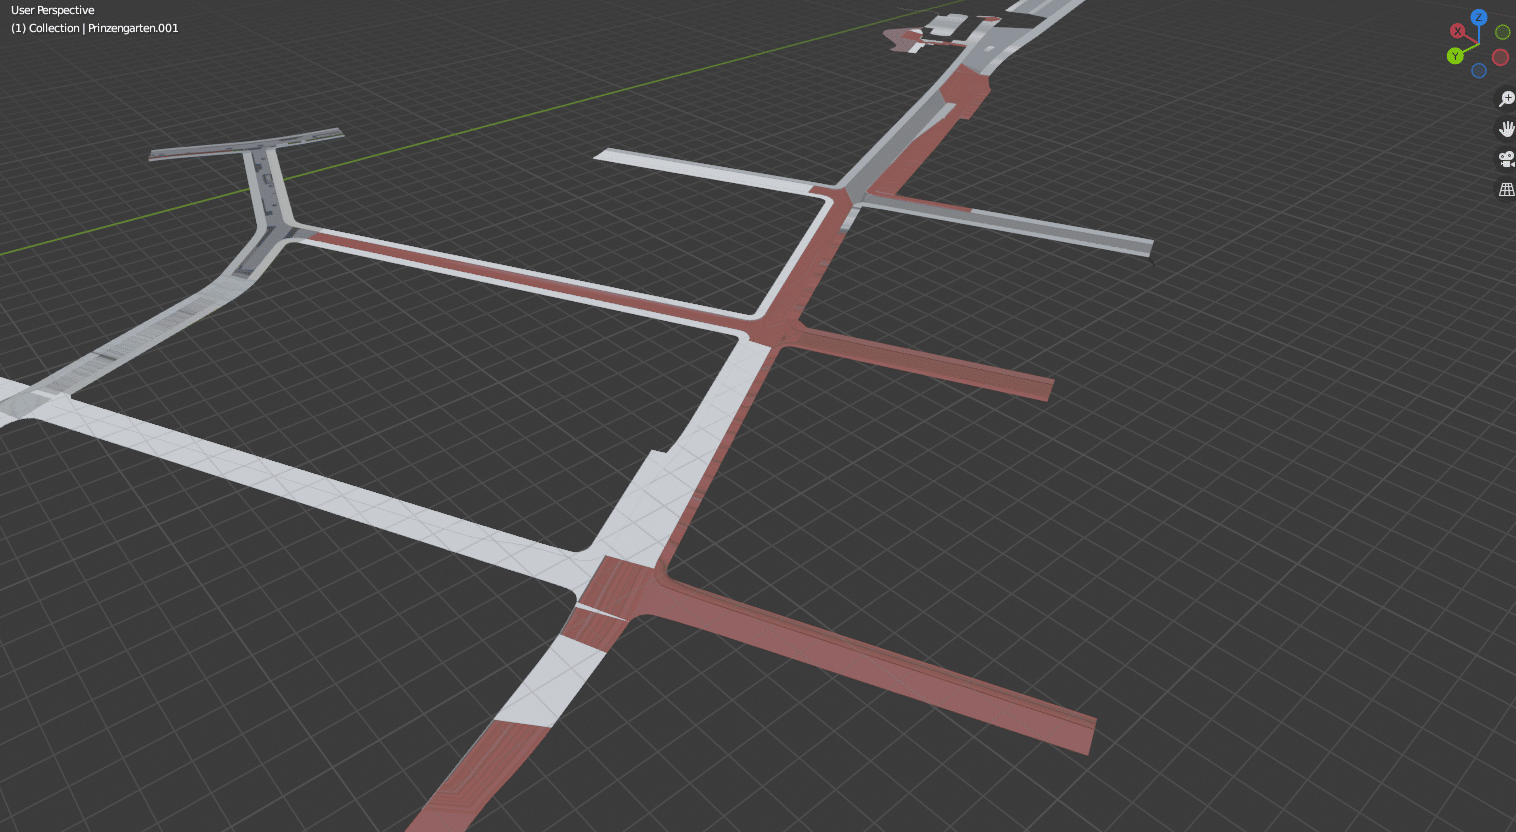Toggle perspective/orthographic grid icon
The height and width of the screenshot is (832, 1516).
pyautogui.click(x=1506, y=189)
